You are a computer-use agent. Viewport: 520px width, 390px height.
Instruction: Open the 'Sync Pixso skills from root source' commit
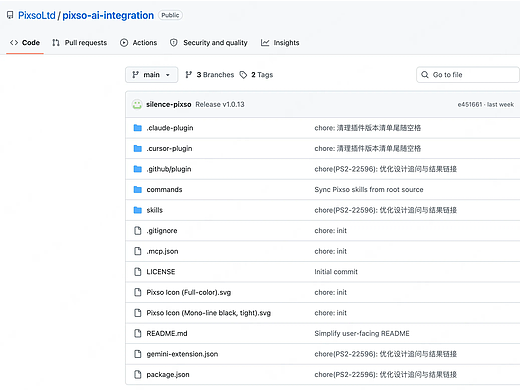click(x=369, y=190)
